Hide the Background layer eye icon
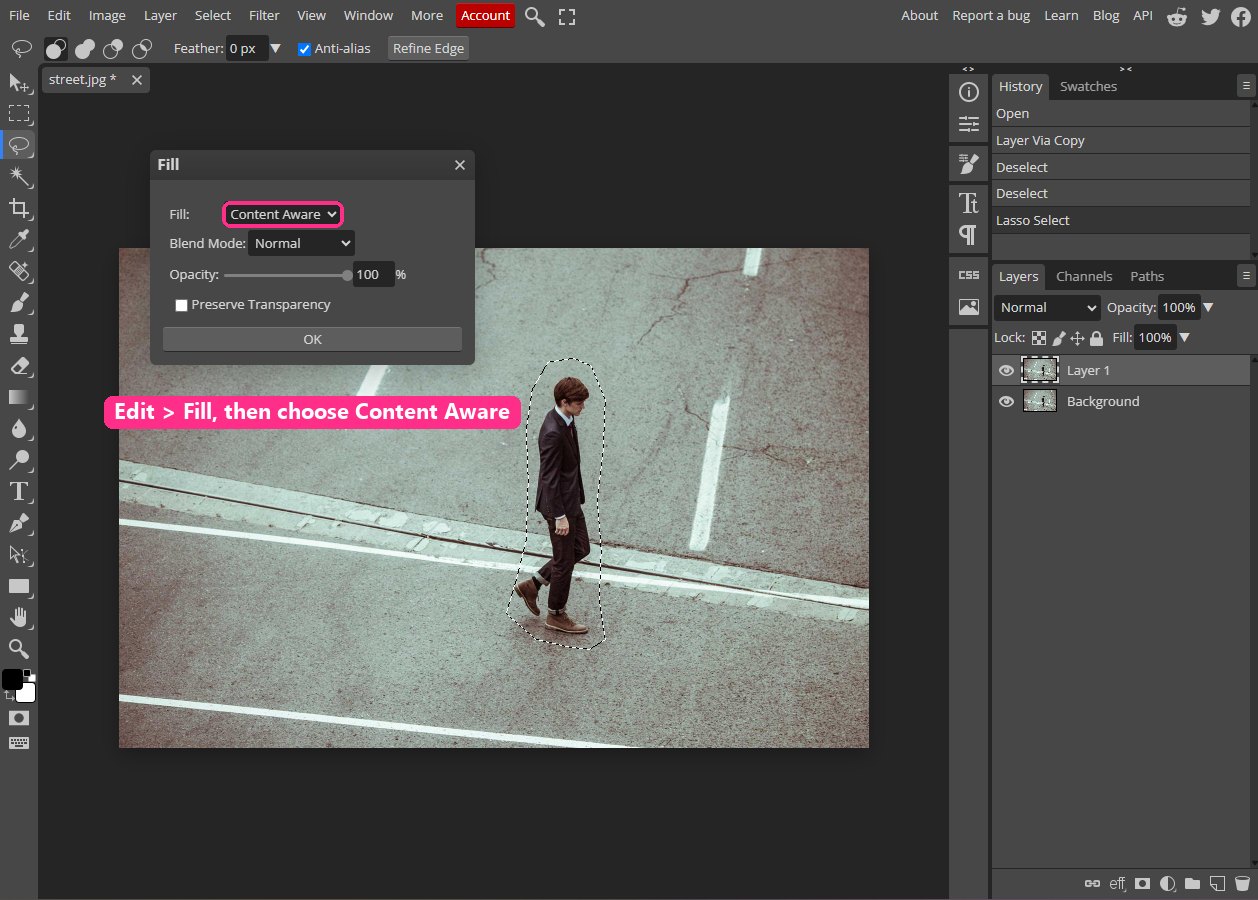 pos(1006,401)
